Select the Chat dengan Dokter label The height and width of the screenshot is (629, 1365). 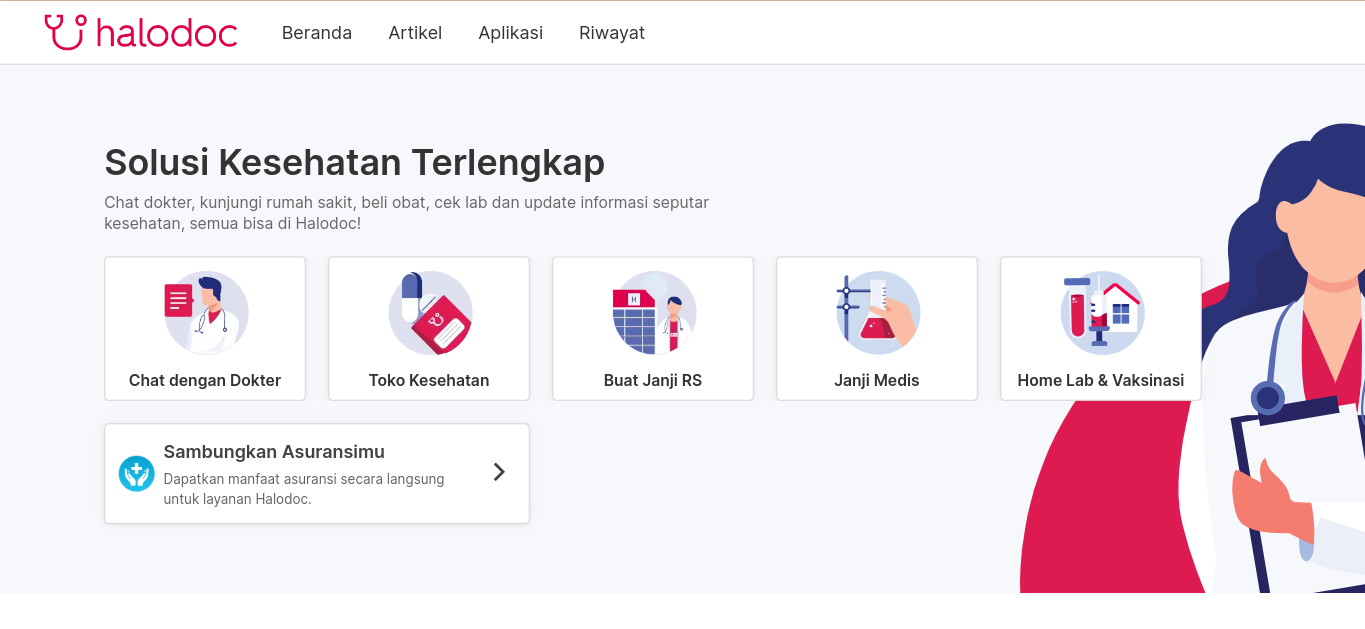pyautogui.click(x=205, y=380)
